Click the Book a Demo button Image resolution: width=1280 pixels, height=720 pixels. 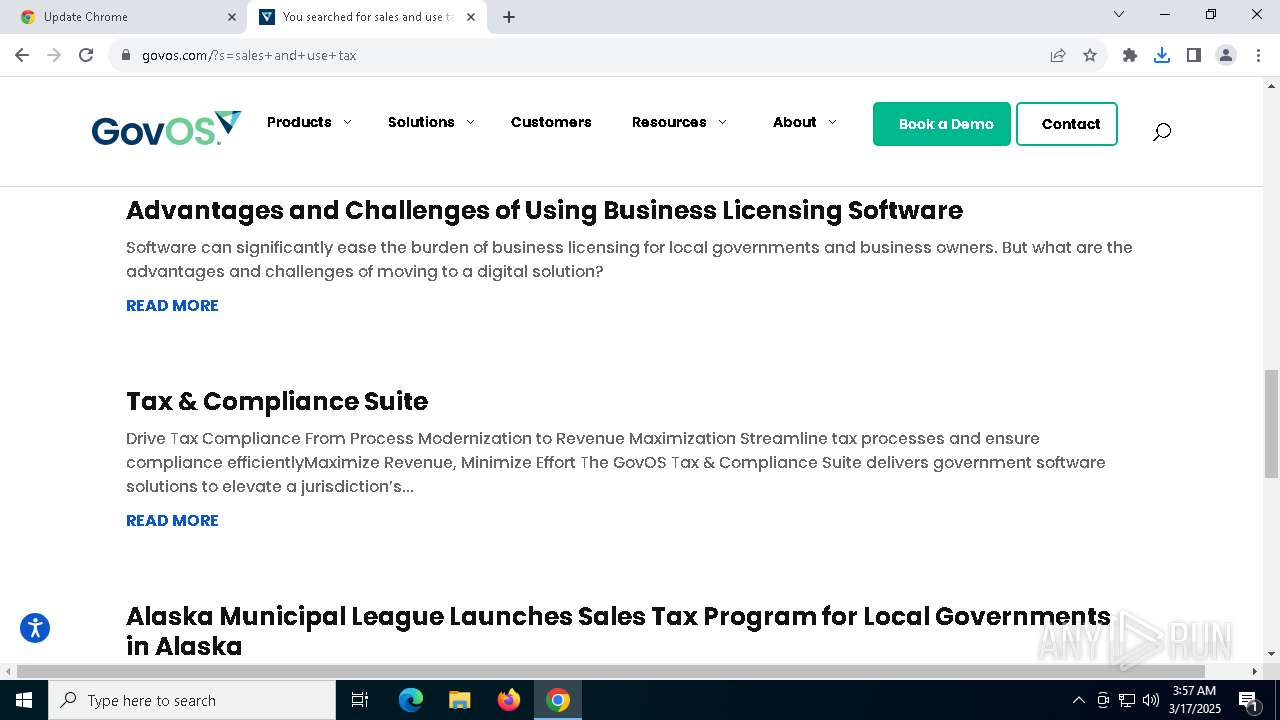pos(942,124)
